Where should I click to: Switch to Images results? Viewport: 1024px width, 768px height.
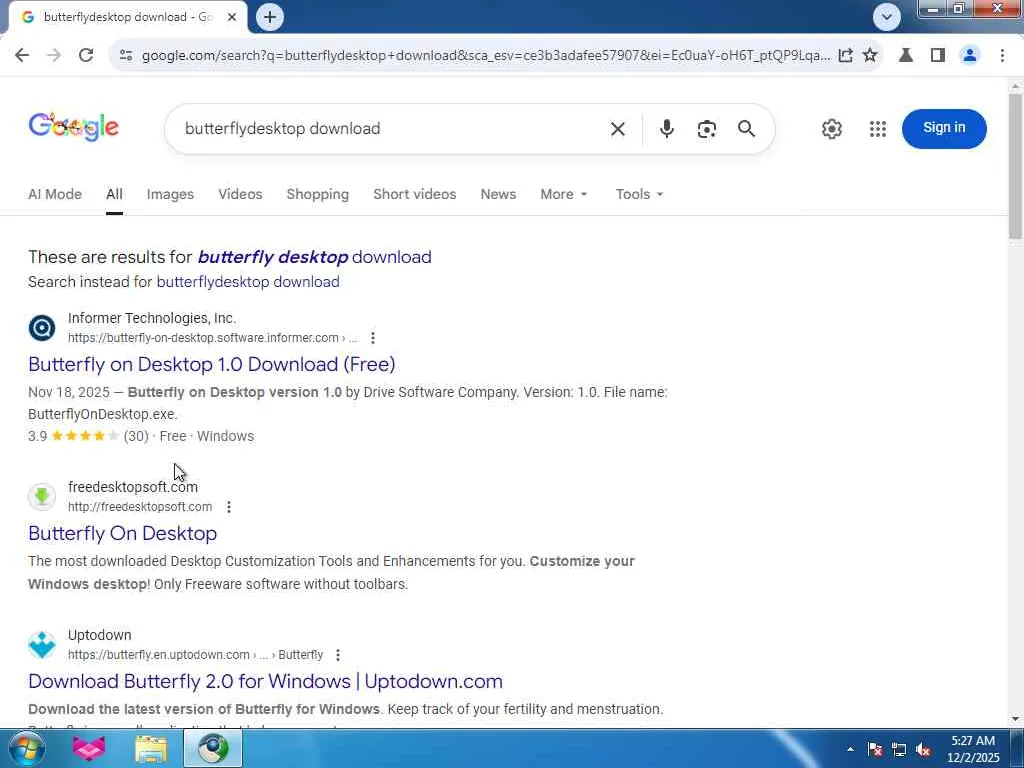(x=170, y=194)
